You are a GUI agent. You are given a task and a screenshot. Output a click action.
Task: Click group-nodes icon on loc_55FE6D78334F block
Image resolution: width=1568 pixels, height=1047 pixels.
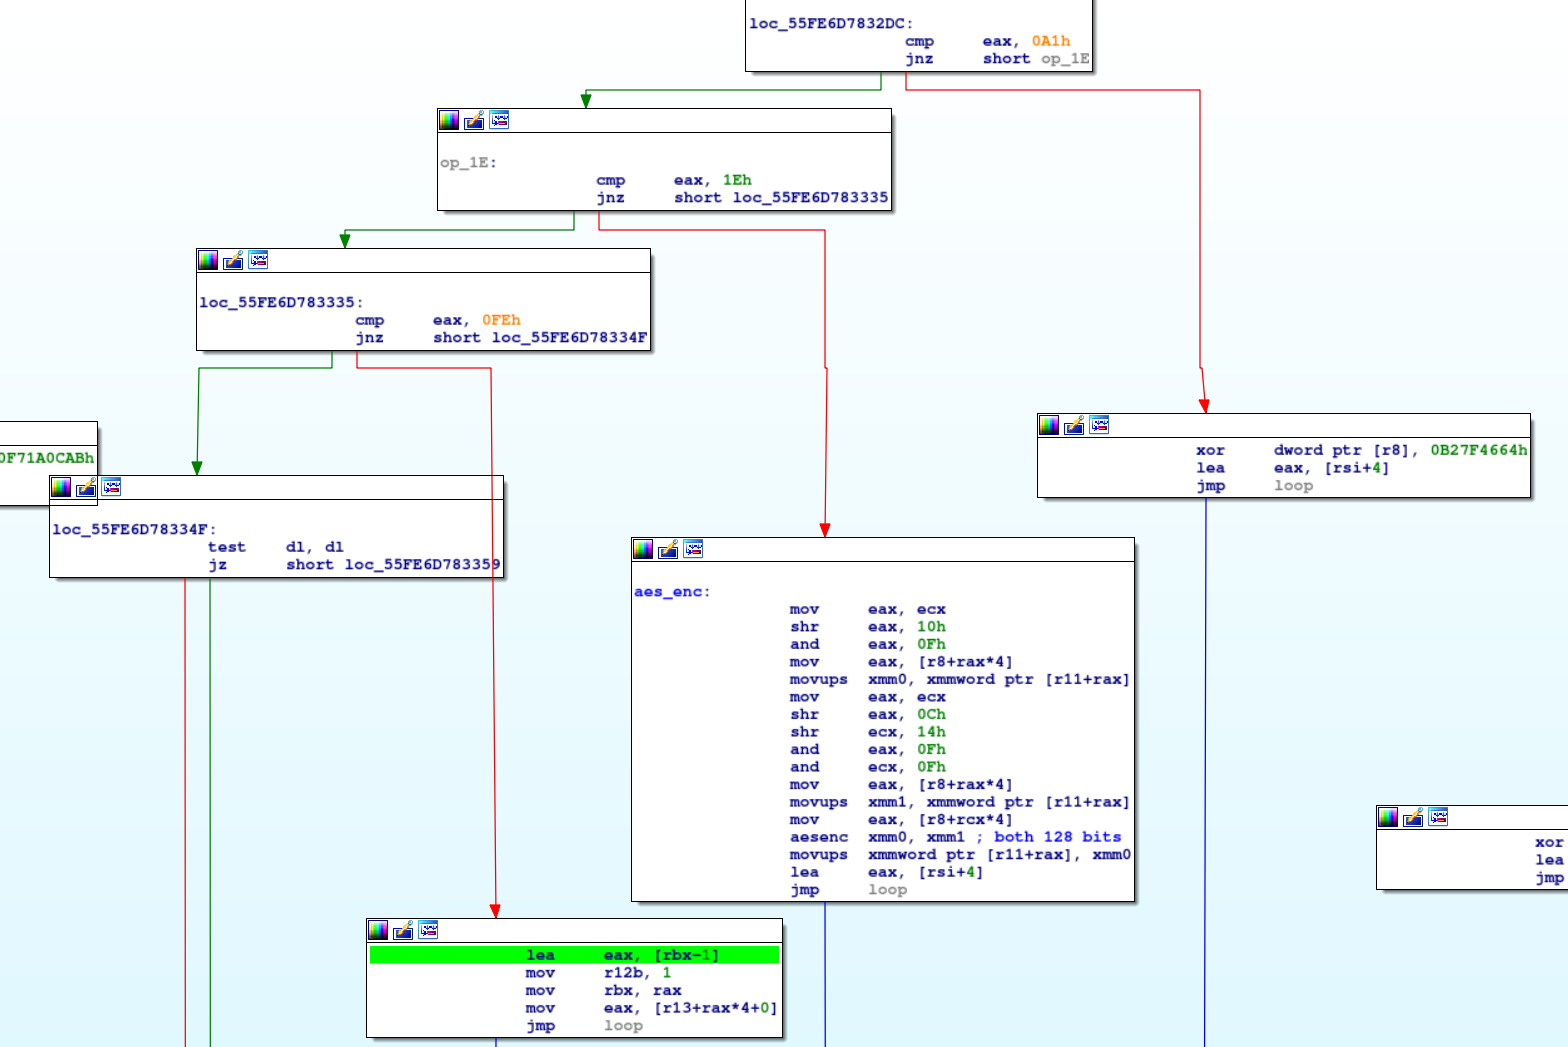point(111,487)
